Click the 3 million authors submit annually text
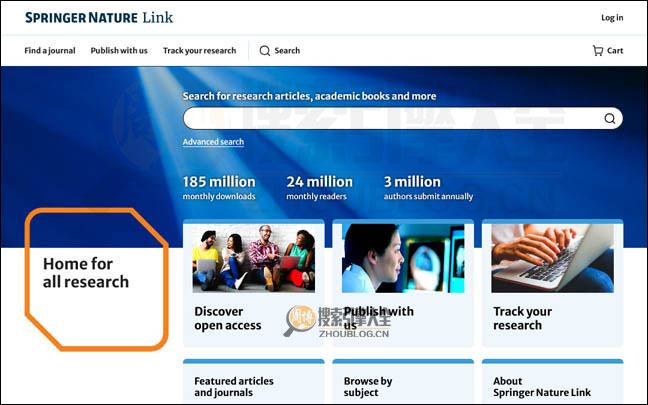This screenshot has width=648, height=405. [x=428, y=188]
